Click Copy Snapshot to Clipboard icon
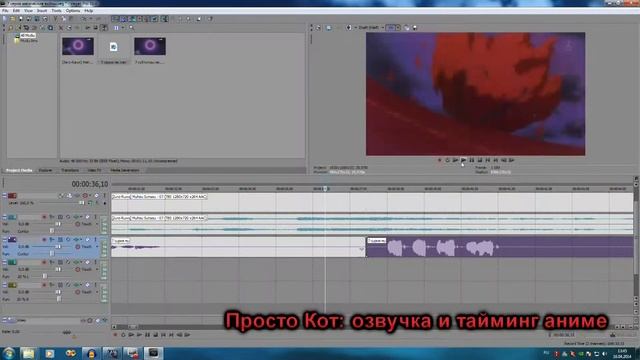This screenshot has width=640, height=360. click(x=407, y=28)
